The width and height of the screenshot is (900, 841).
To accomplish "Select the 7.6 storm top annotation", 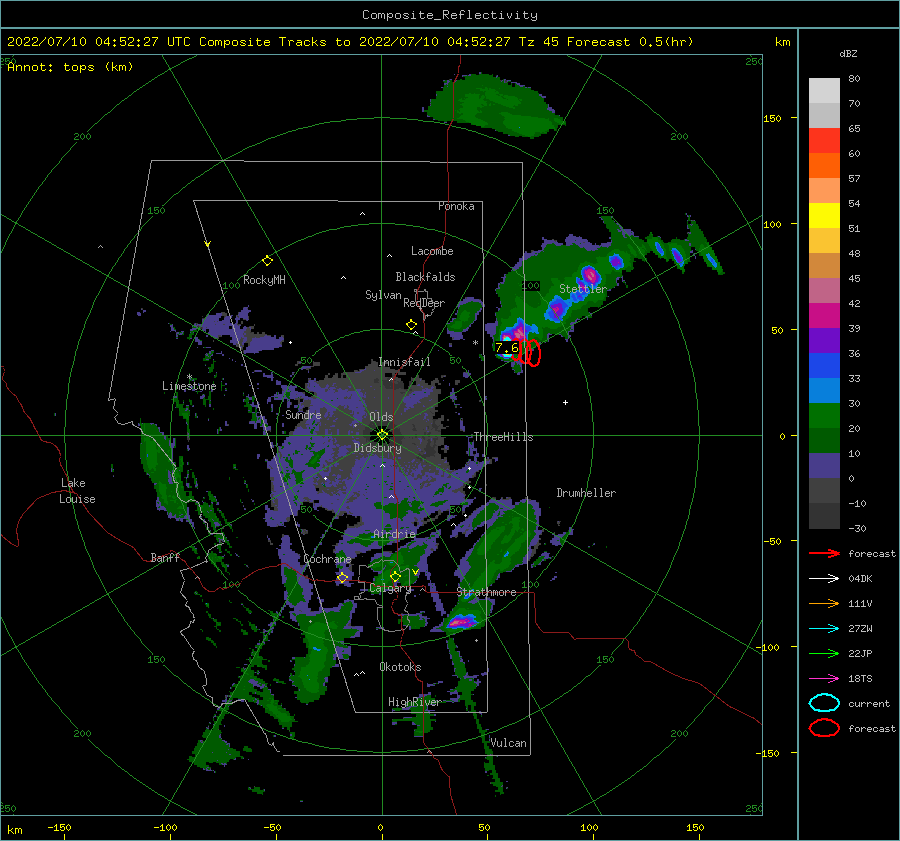I will (x=507, y=347).
